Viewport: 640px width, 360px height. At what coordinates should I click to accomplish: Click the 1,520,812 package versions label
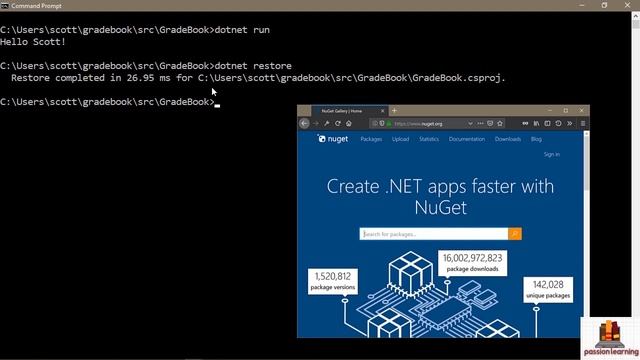[x=333, y=281]
